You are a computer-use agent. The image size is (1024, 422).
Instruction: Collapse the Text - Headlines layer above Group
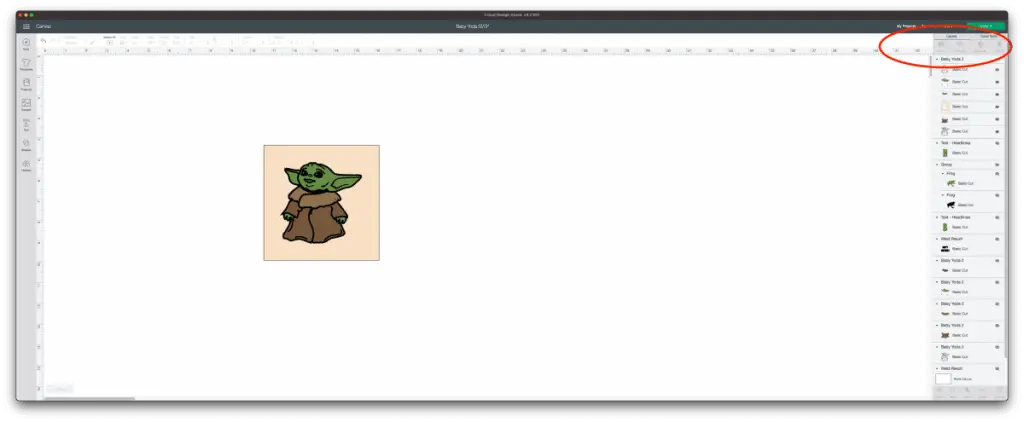[937, 143]
